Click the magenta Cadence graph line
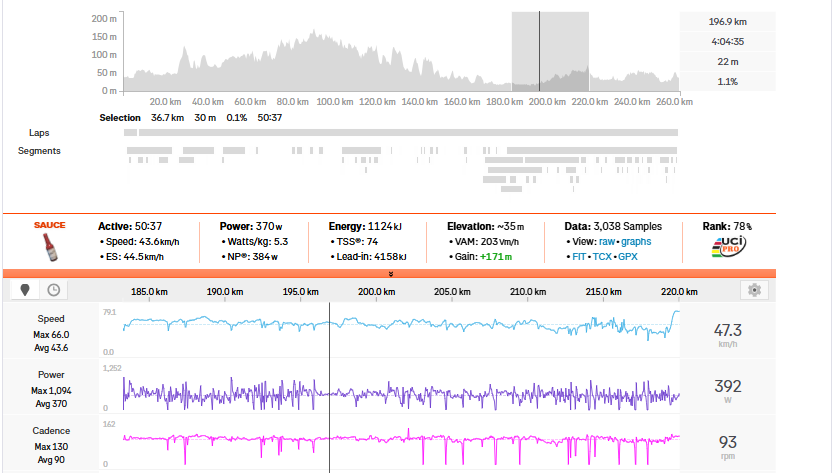This screenshot has height=473, width=833. (x=400, y=437)
